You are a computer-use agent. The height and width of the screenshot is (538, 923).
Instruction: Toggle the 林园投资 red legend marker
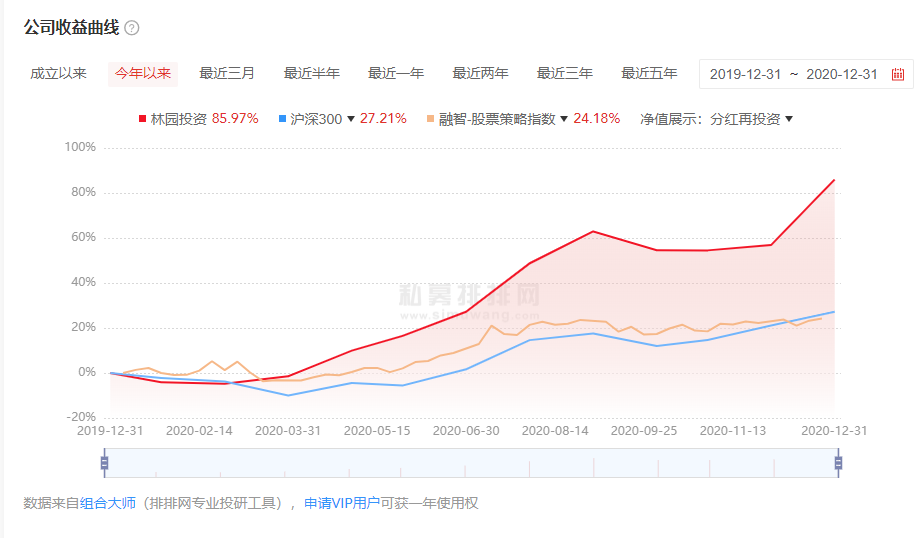pyautogui.click(x=142, y=119)
